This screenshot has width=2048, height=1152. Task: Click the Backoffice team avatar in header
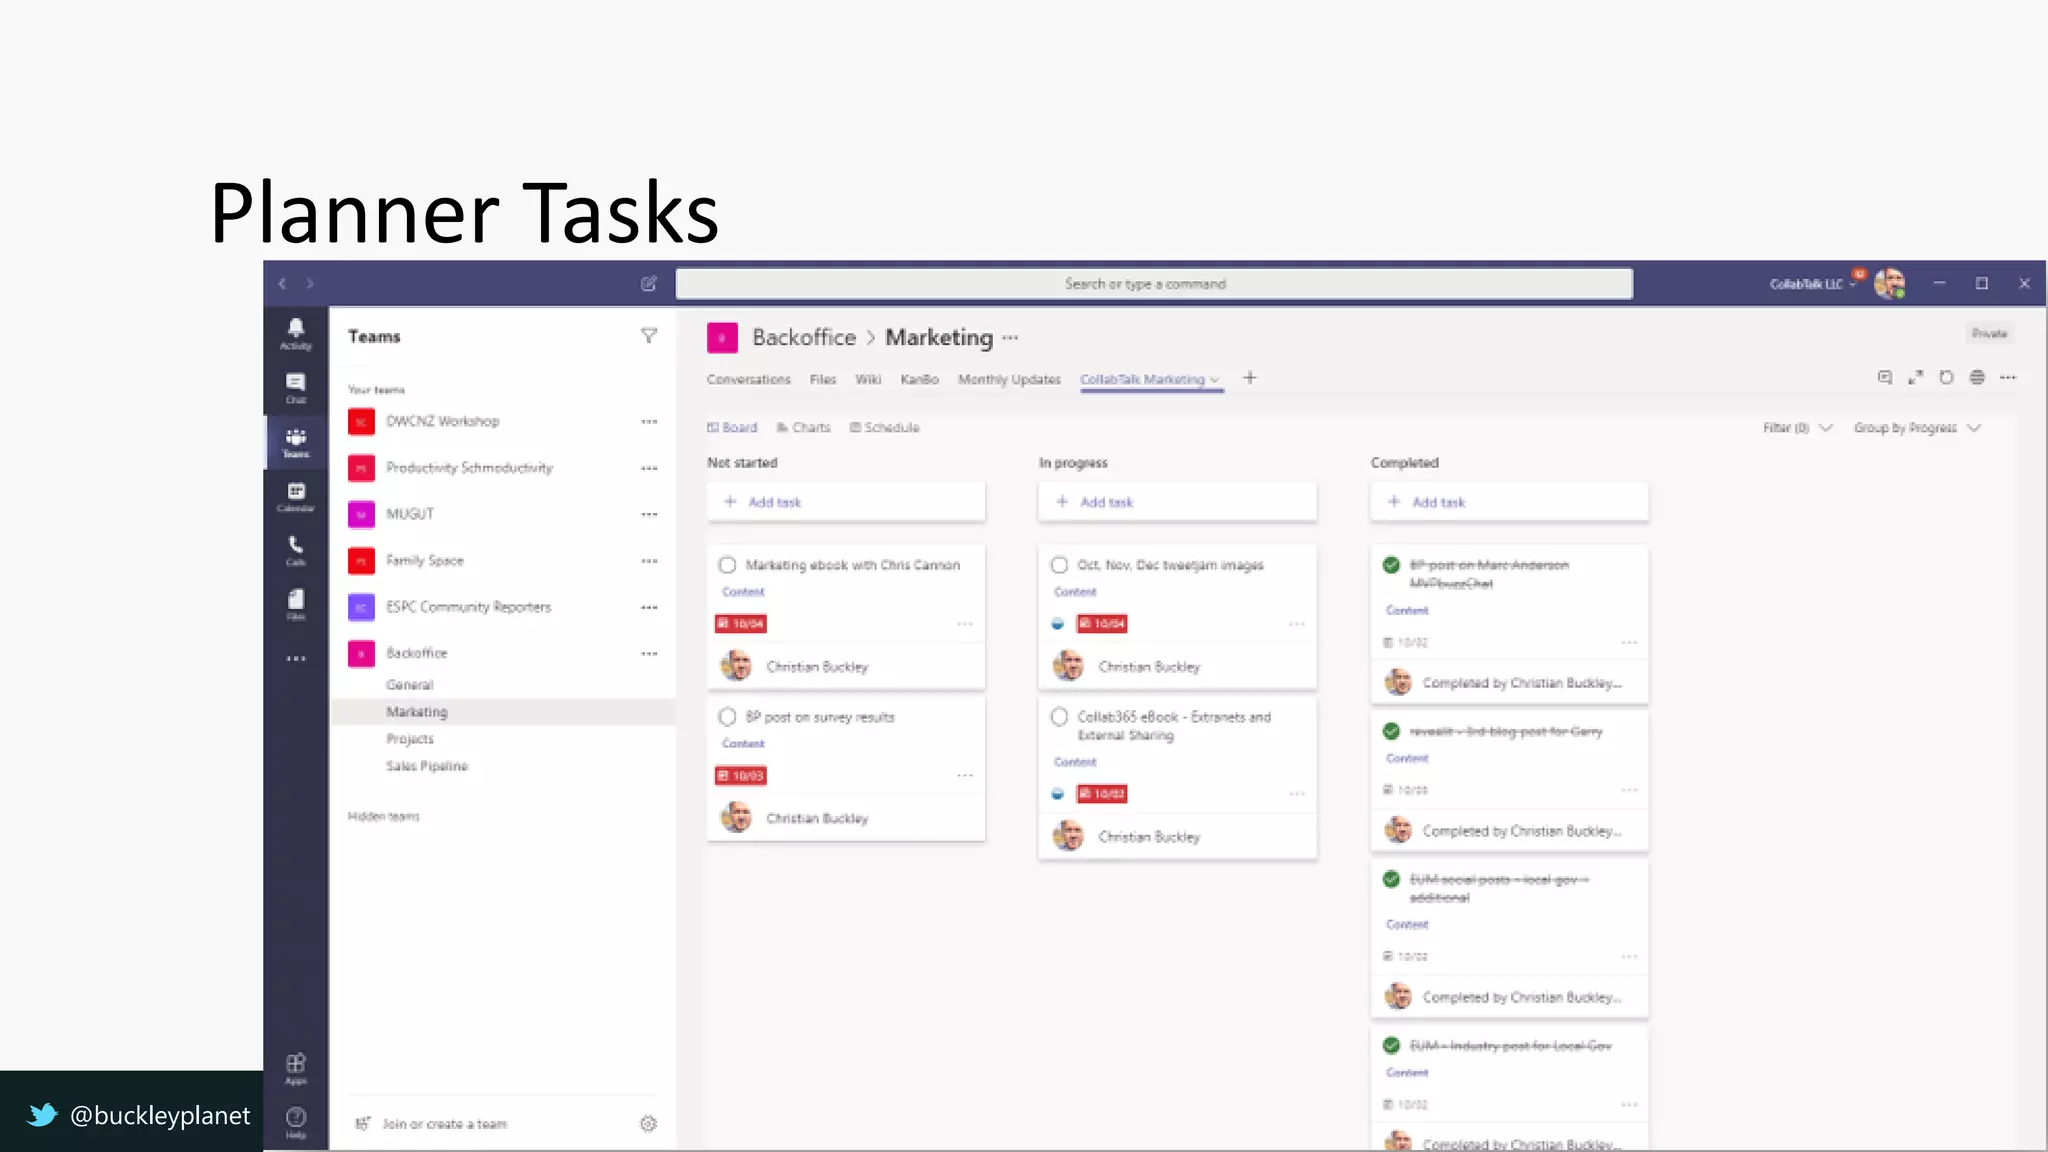click(x=722, y=338)
